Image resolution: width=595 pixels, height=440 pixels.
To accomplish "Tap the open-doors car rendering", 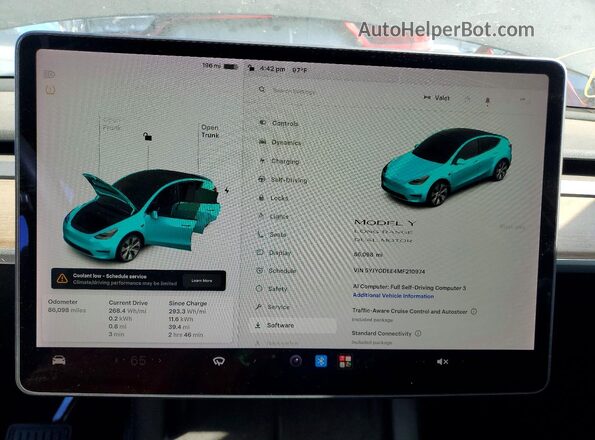I will tap(141, 215).
